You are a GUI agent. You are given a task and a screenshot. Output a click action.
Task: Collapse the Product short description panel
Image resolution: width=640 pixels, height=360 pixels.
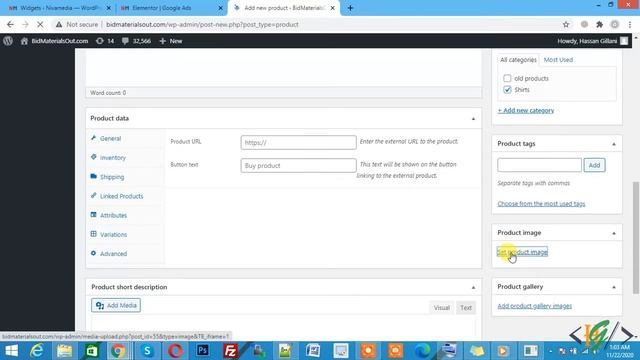point(473,287)
